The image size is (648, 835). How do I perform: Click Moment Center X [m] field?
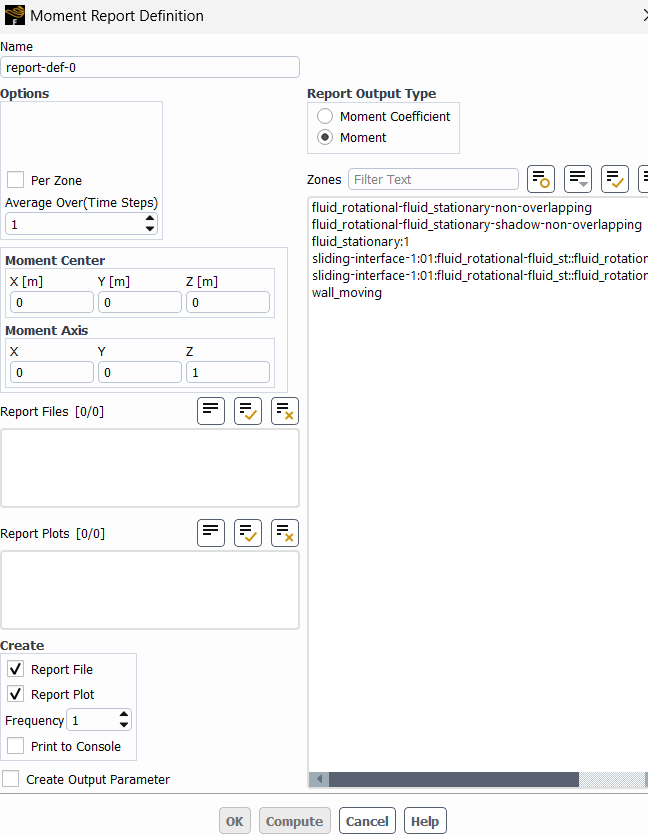pos(52,302)
